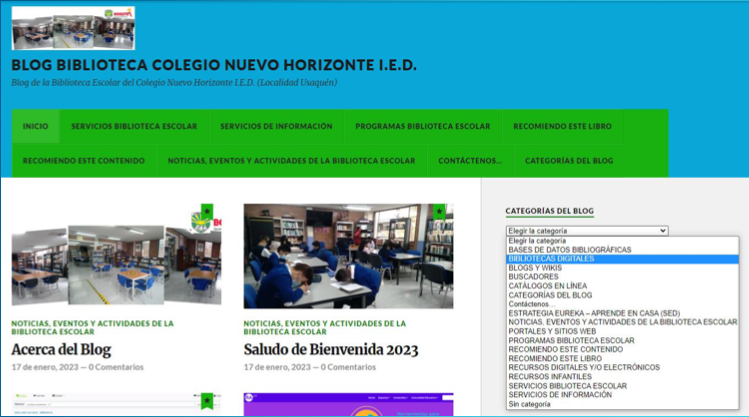Select PROGRAMAS BIBLIOTECA ESCOLAR in dropdown list
The height and width of the screenshot is (417, 749).
pos(622,341)
